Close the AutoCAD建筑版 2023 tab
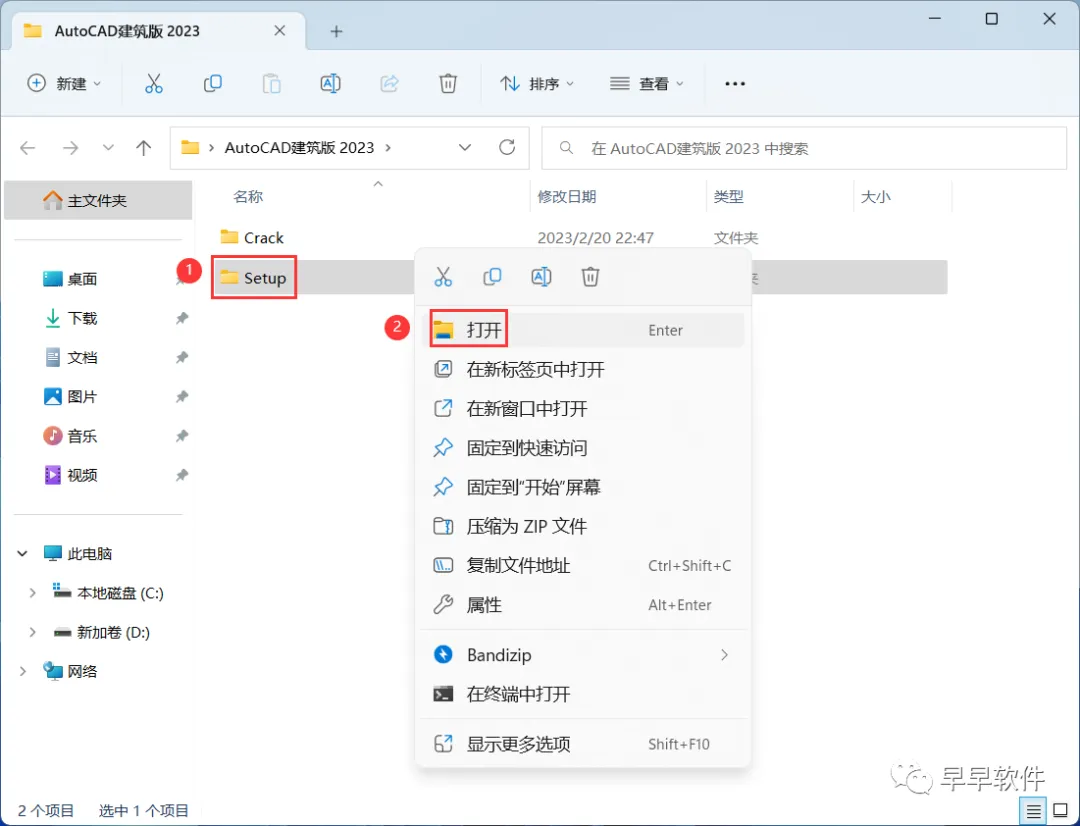This screenshot has height=826, width=1080. tap(280, 30)
